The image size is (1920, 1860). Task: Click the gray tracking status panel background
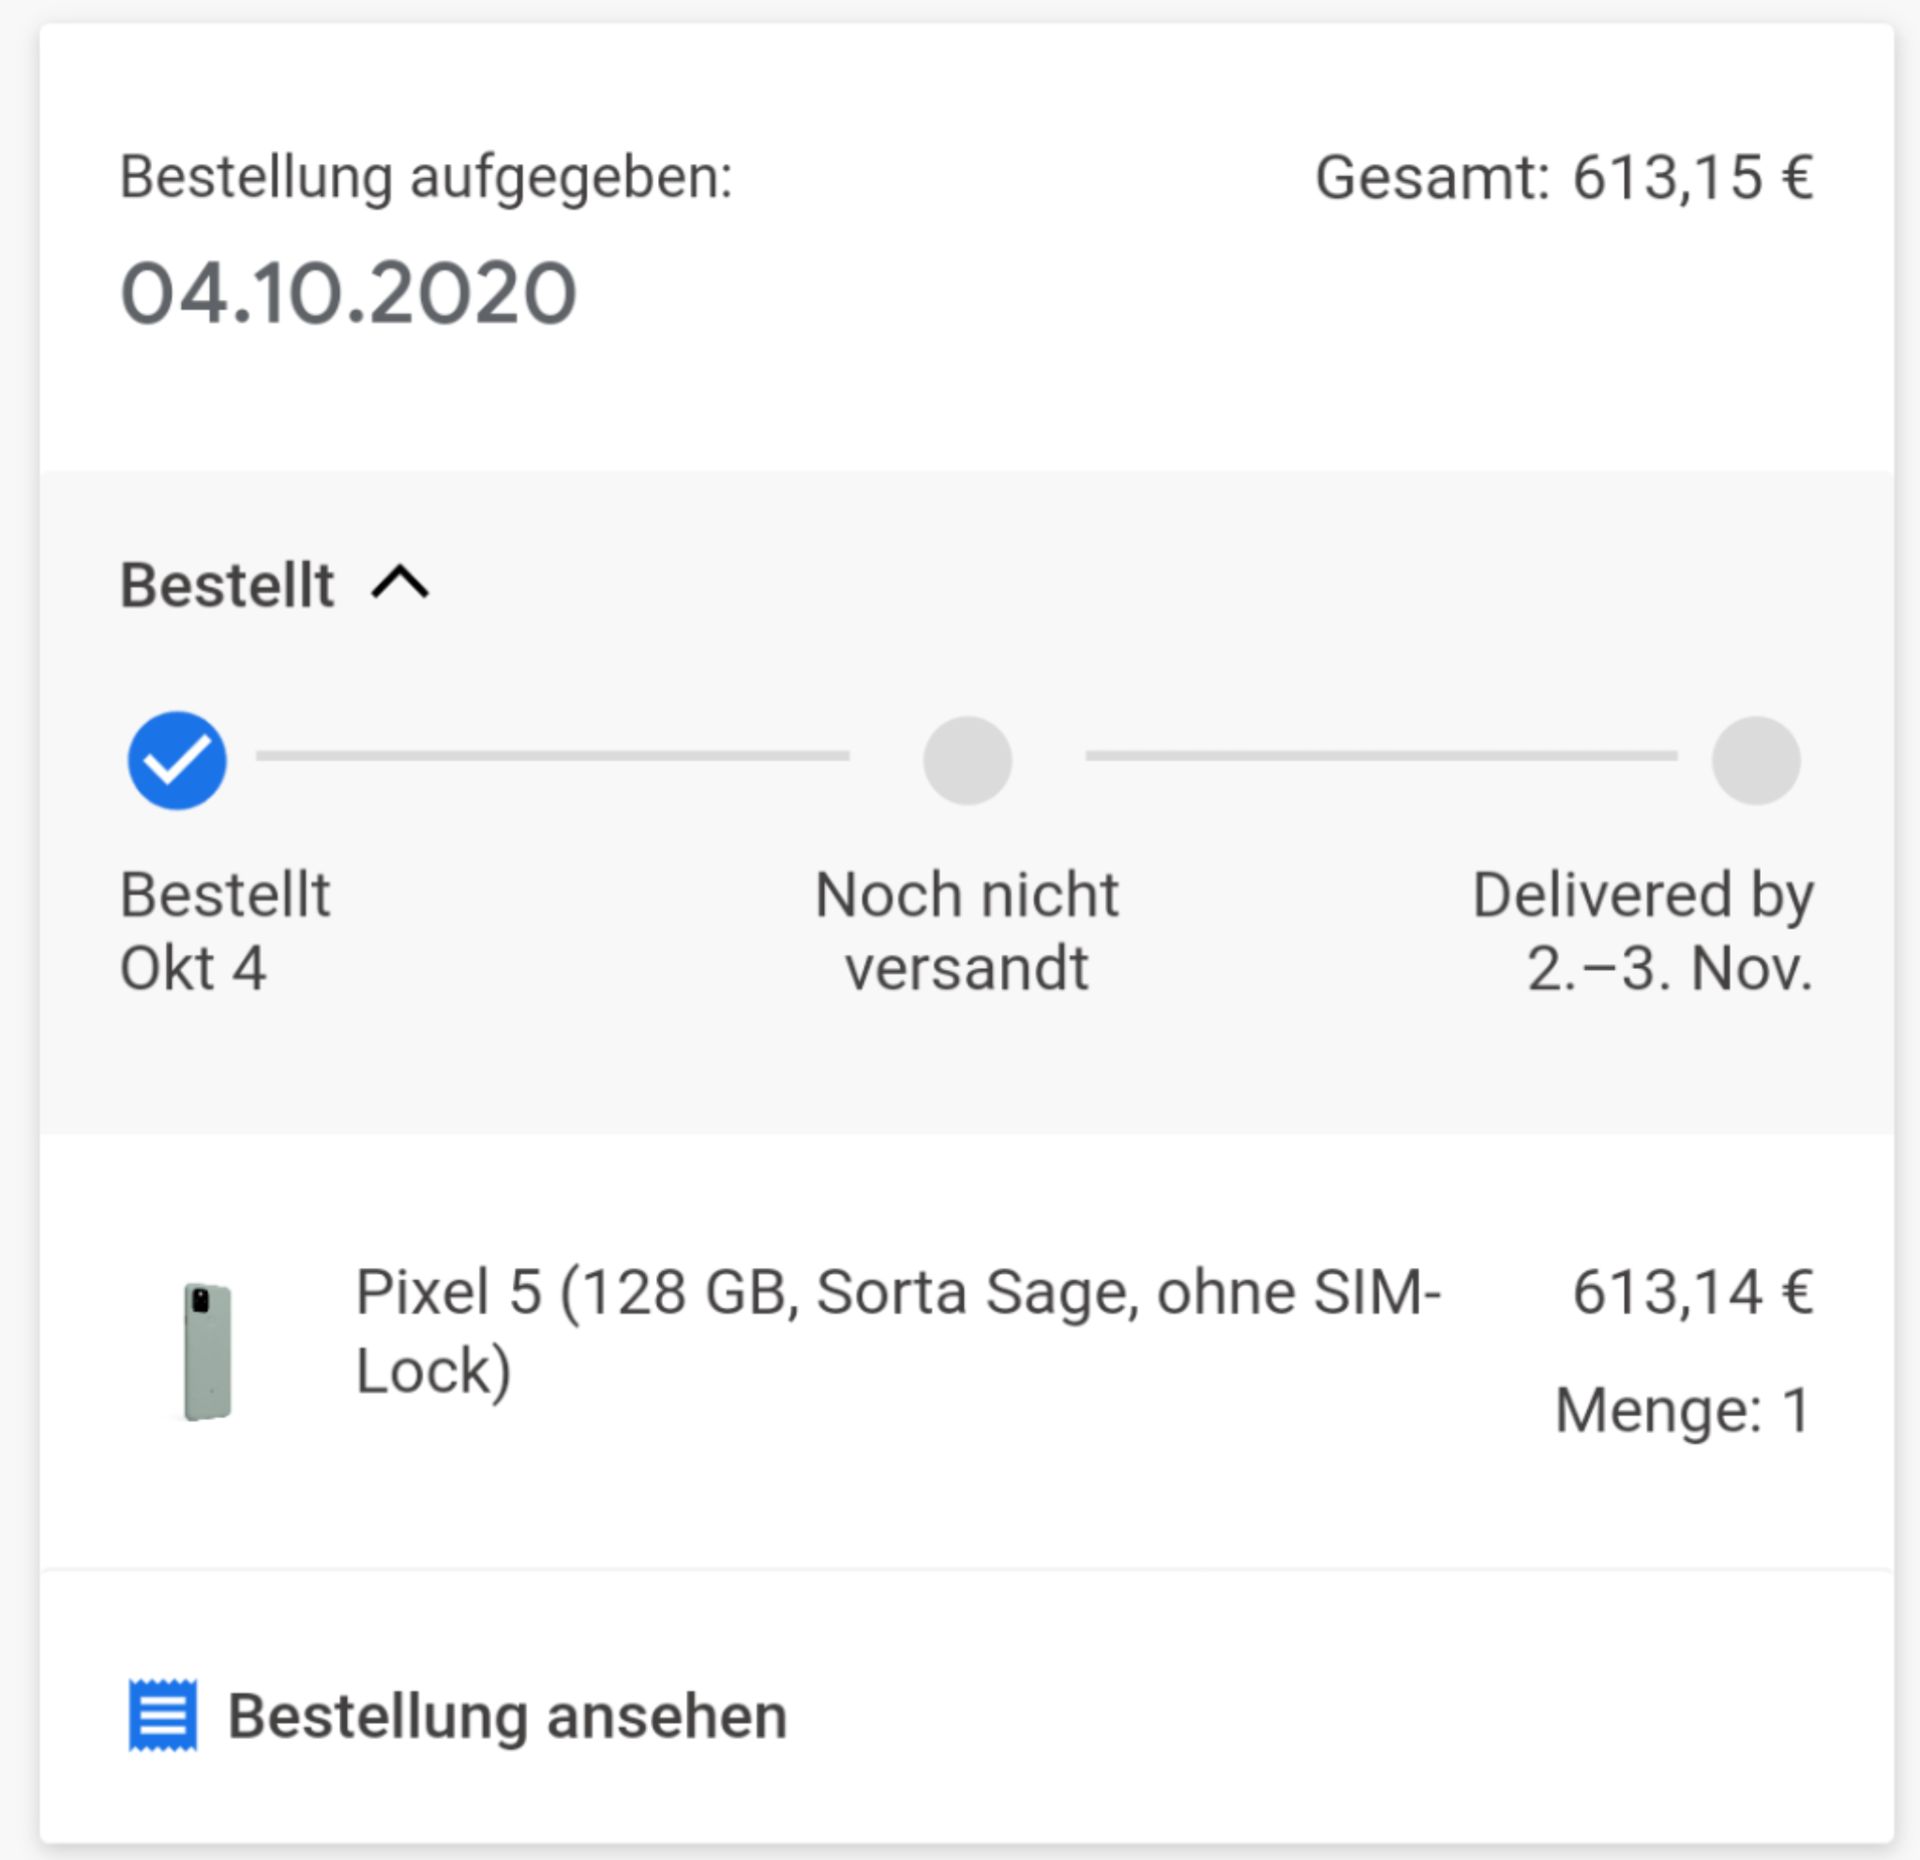pos(967,1060)
